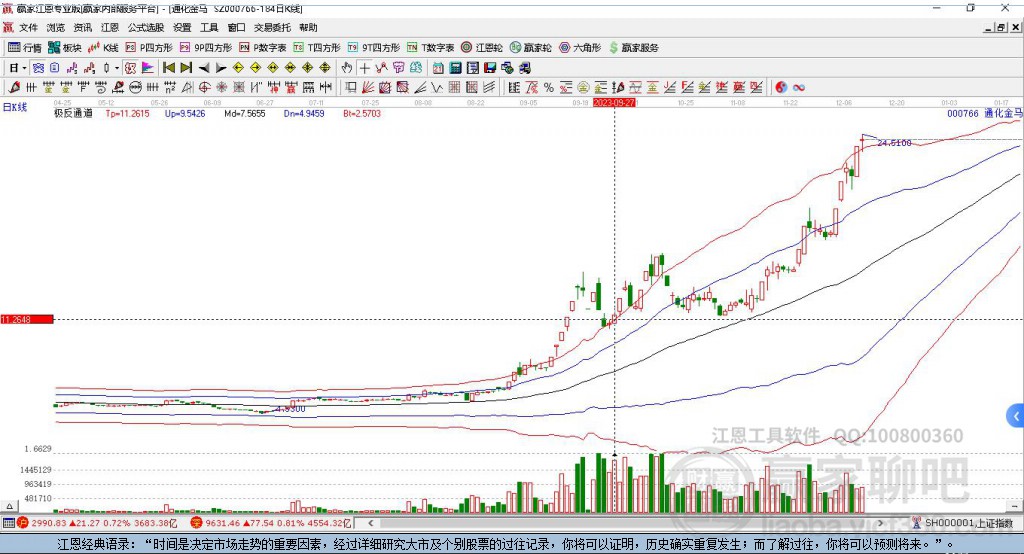Click the 沪 index 2990.83 status entry

(x=97, y=523)
